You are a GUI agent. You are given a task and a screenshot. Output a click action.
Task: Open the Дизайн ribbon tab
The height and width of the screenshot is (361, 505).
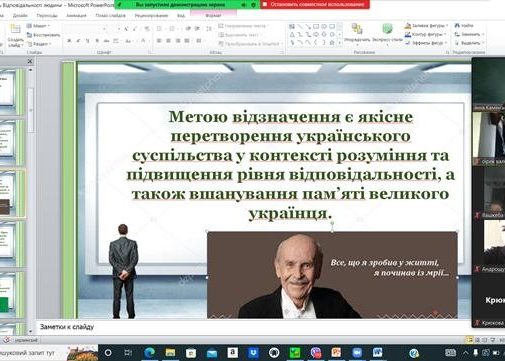point(20,15)
